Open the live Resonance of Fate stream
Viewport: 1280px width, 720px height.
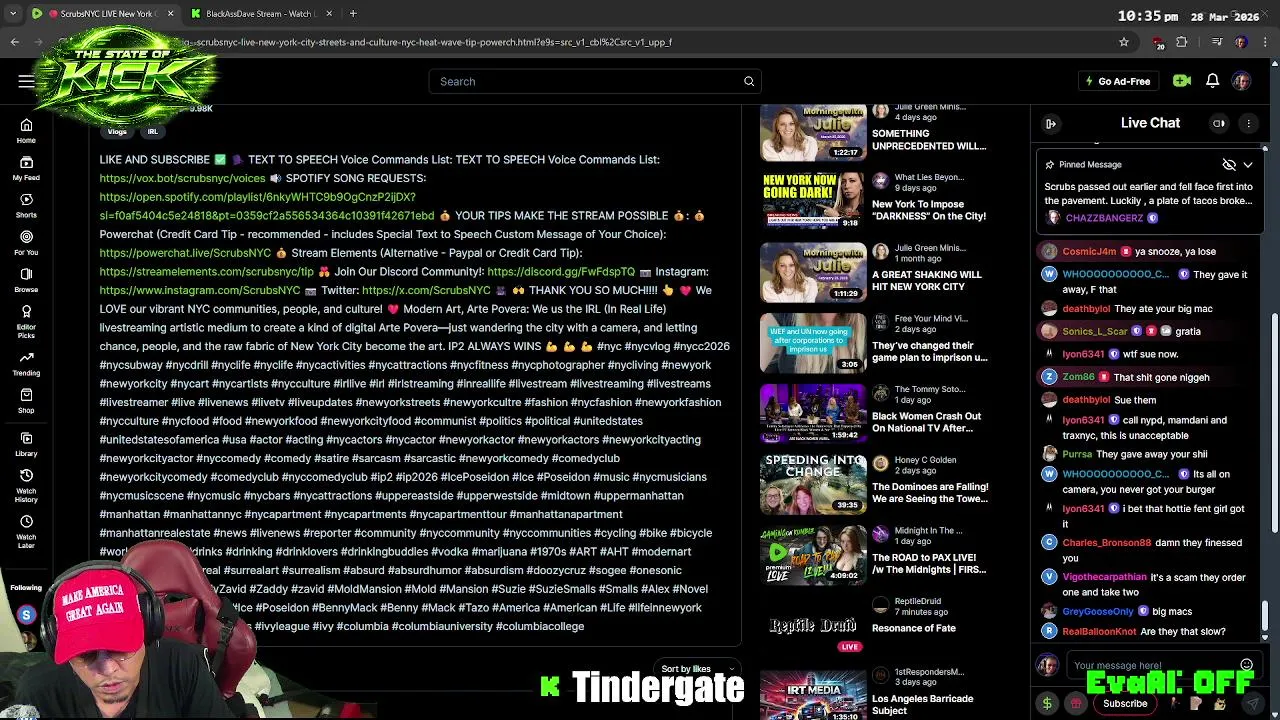813,625
